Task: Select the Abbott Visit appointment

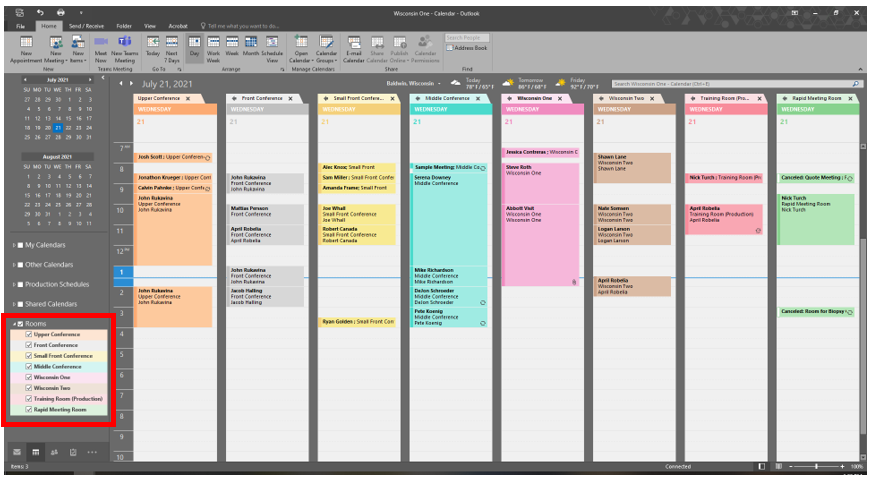Action: [541, 244]
